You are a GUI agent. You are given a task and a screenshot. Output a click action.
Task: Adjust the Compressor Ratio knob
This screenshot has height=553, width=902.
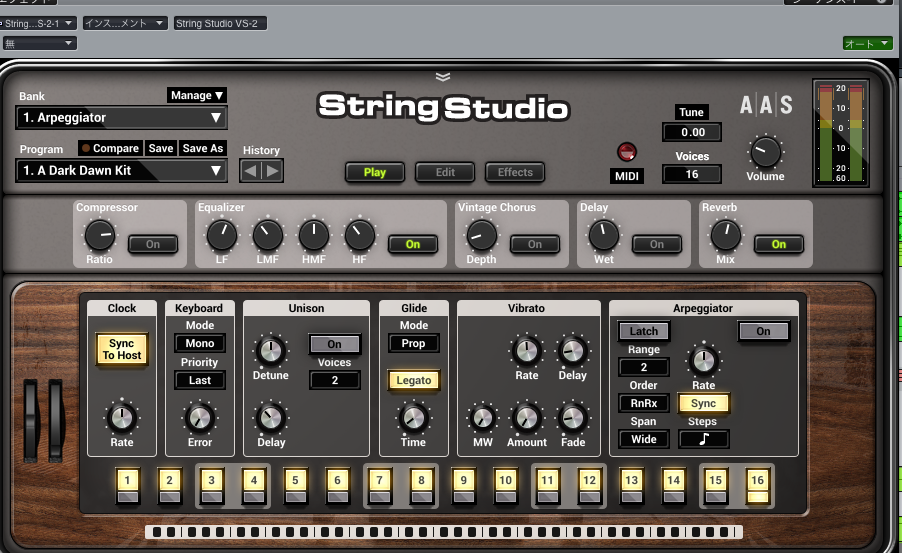coord(100,235)
